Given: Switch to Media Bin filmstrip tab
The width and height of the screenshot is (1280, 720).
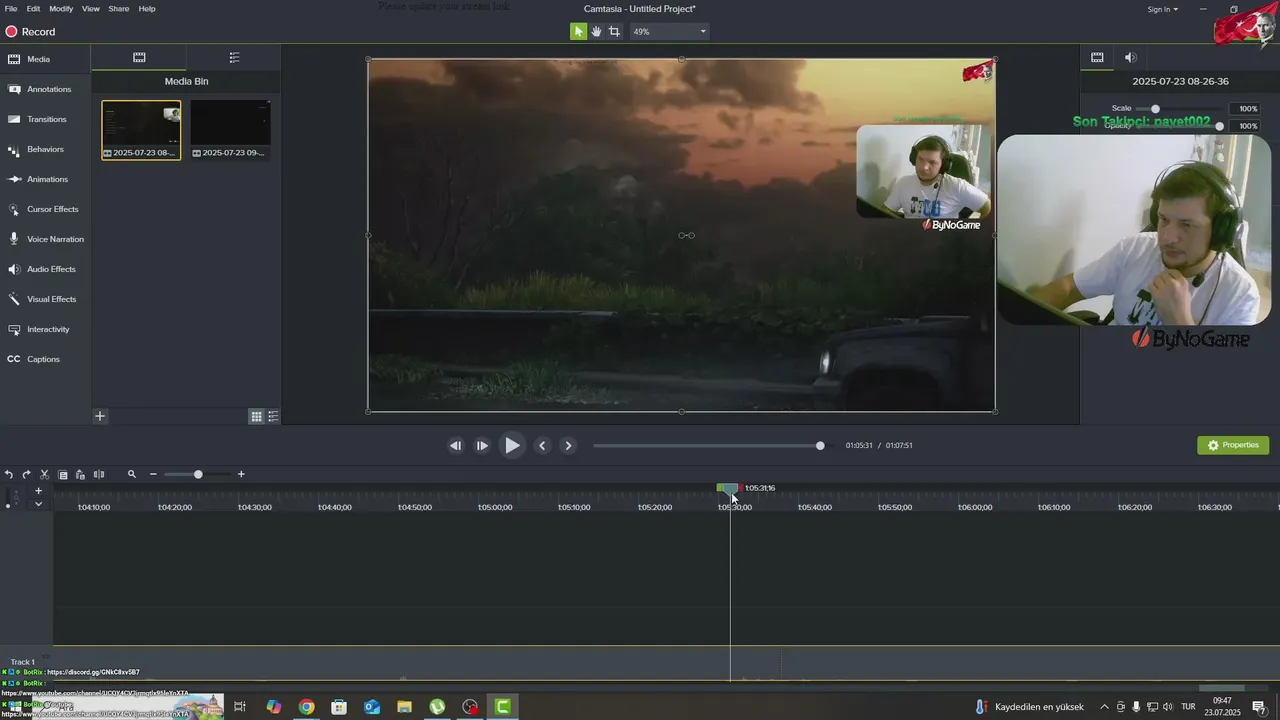Looking at the screenshot, I should point(139,58).
